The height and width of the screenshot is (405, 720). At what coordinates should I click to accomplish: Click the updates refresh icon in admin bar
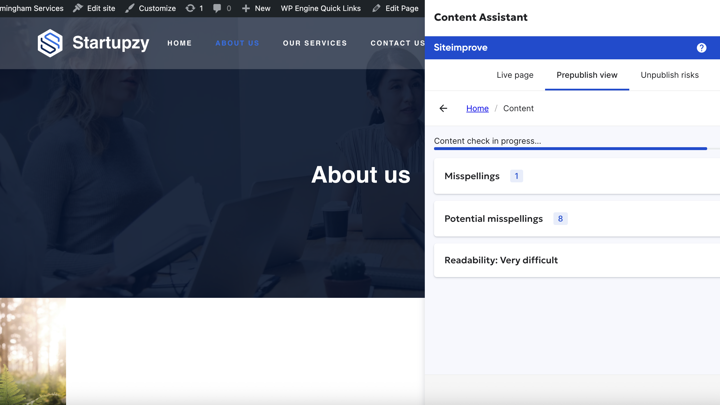190,8
